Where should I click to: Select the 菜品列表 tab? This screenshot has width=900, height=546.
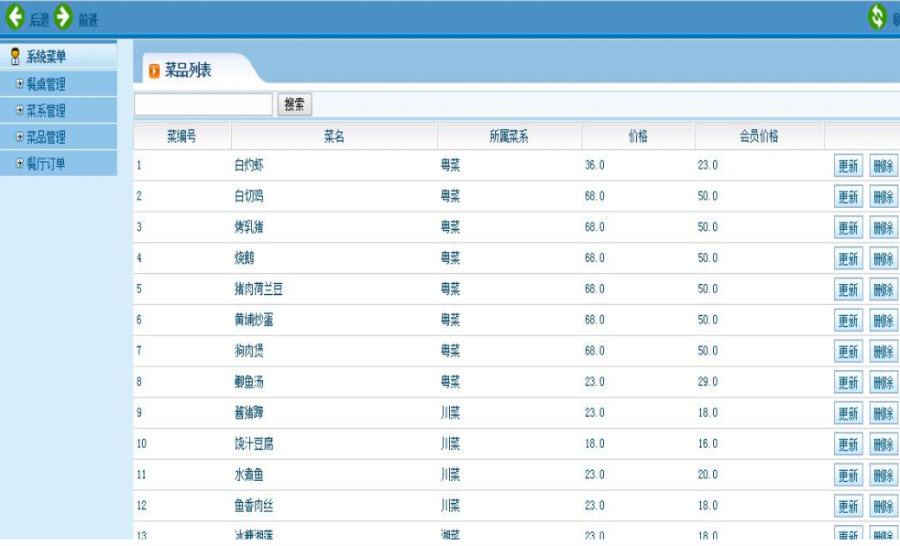click(188, 70)
